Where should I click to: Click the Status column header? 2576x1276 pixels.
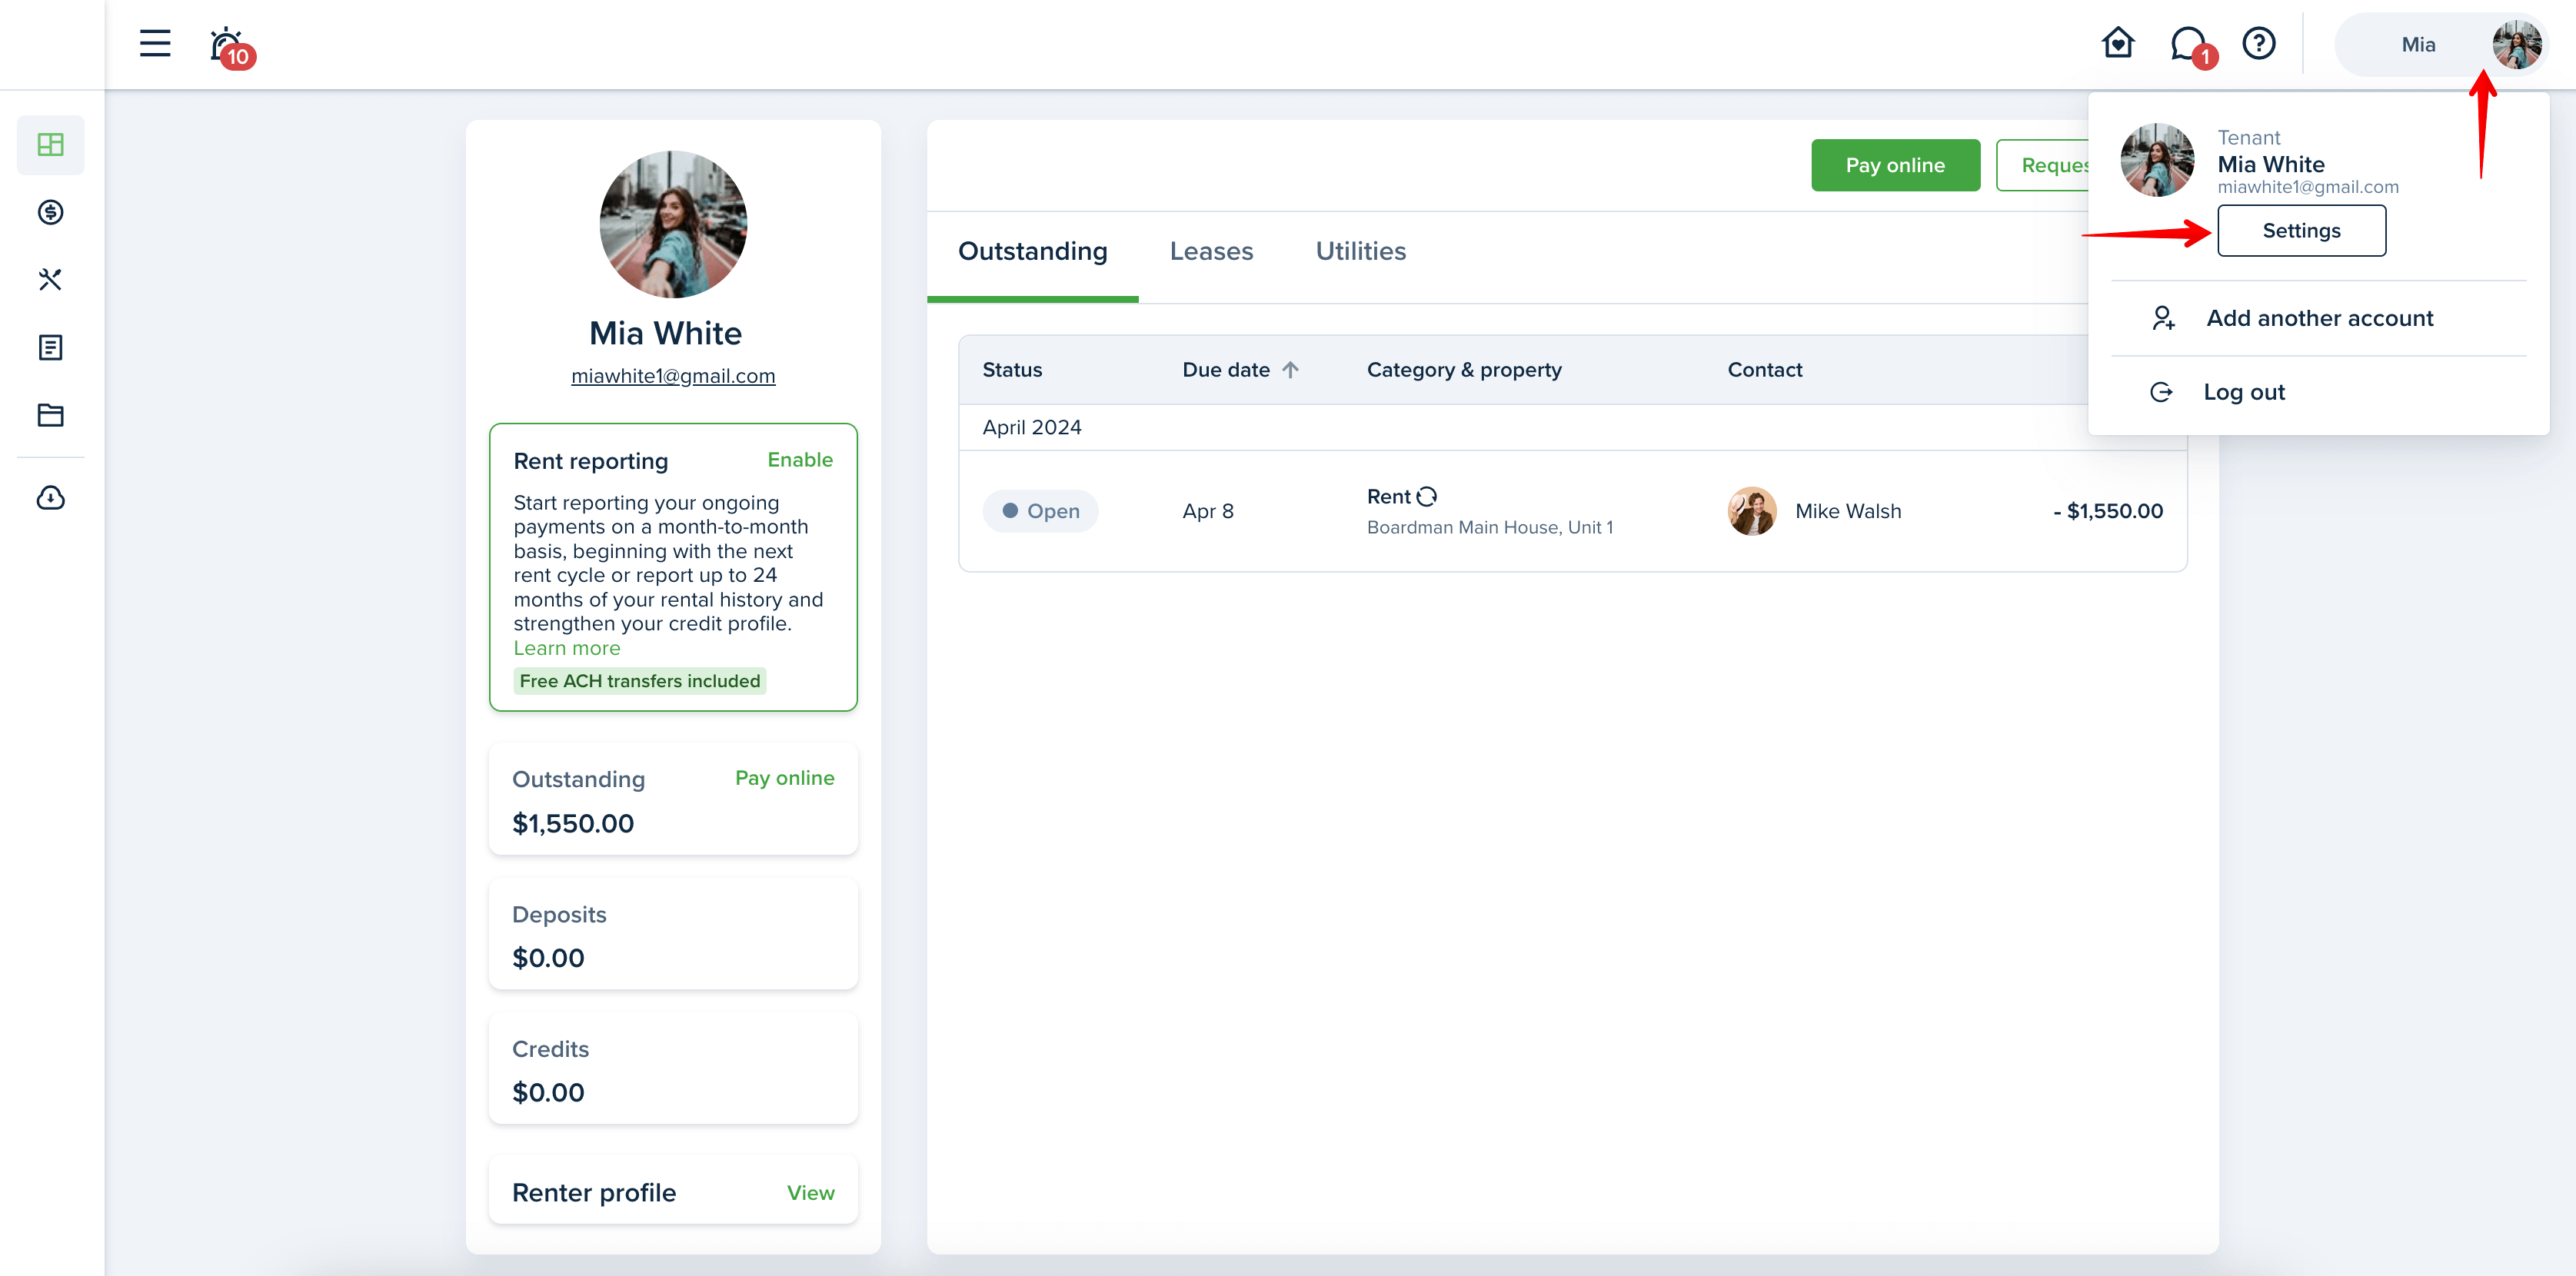pos(1012,370)
